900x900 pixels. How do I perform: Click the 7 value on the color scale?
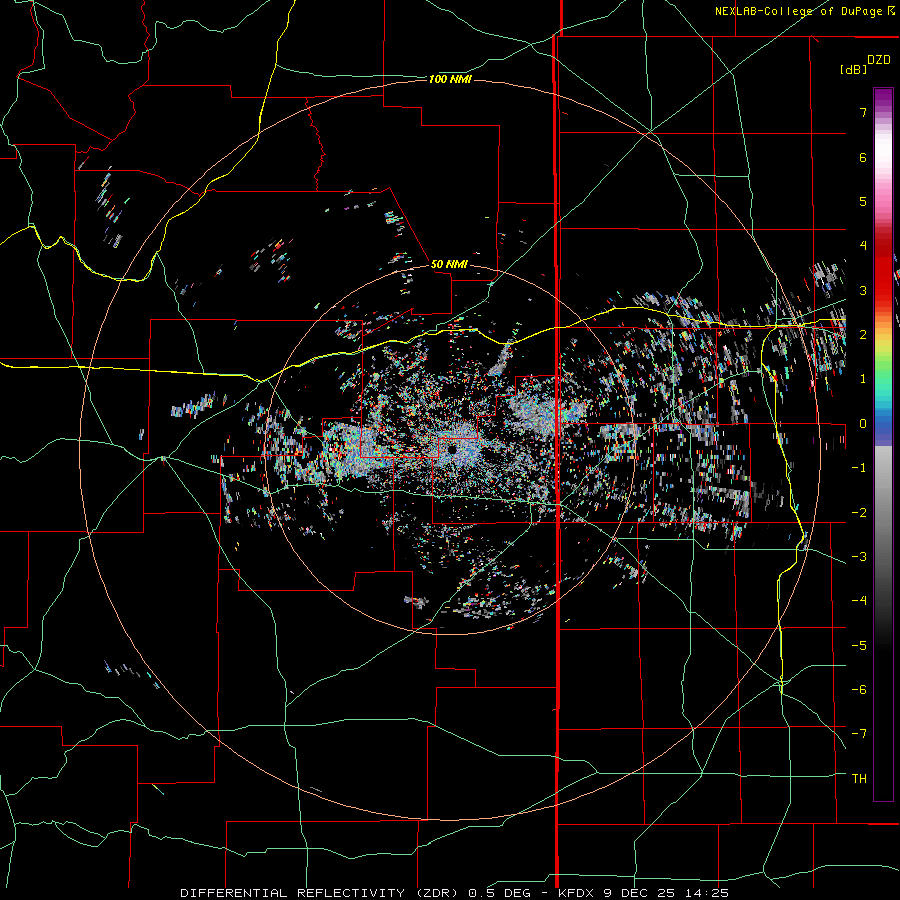click(x=863, y=112)
